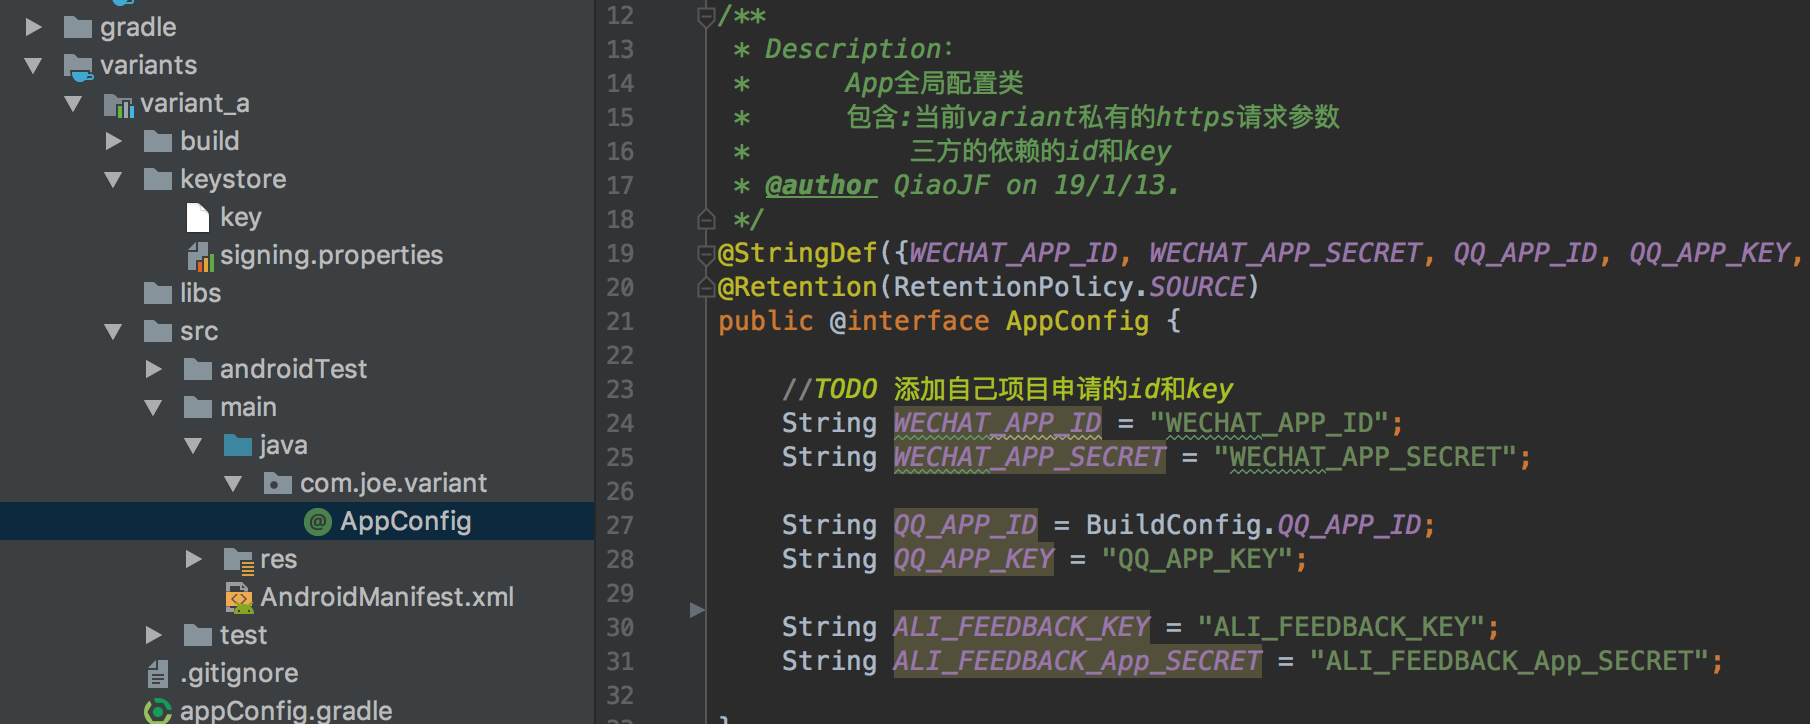Click the QQ_APP_ID field on line 27
The image size is (1810, 724).
[965, 525]
